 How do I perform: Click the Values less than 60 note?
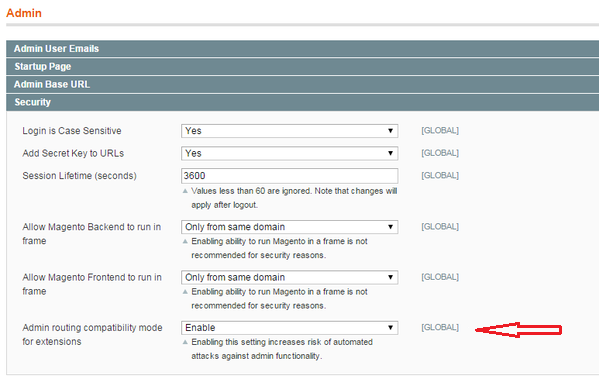290,198
